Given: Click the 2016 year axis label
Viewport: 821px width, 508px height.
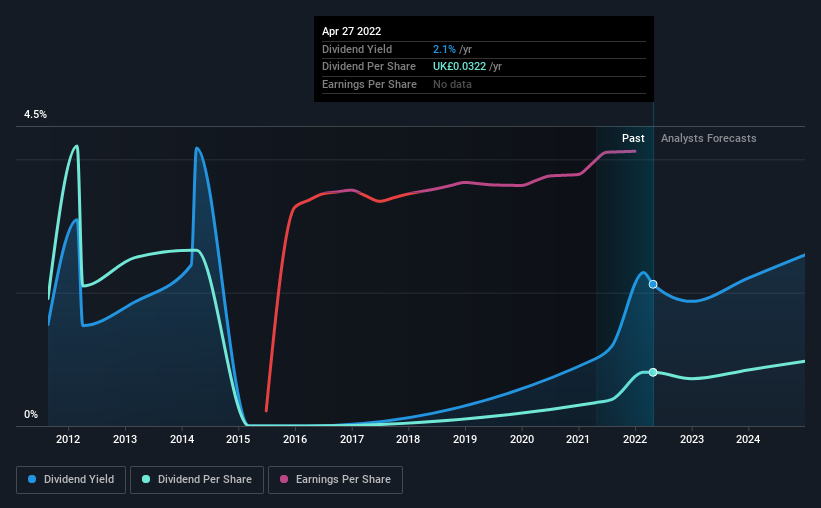Looking at the screenshot, I should click(295, 439).
